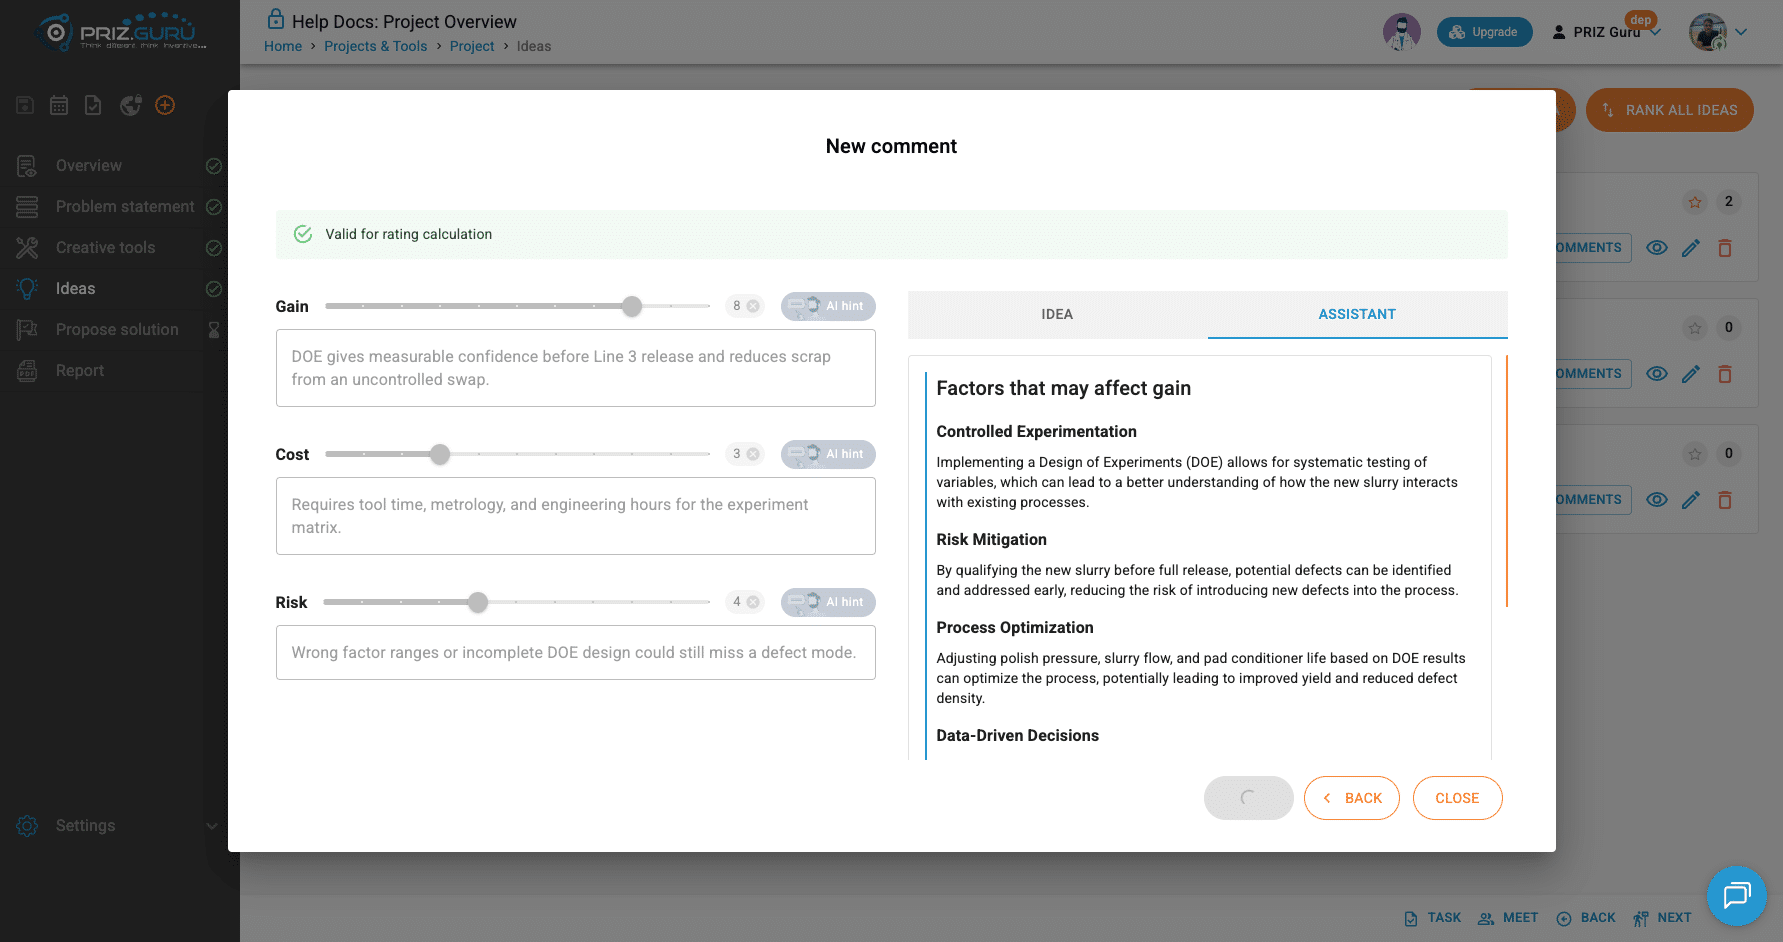Click the CLOSE button in the dialog
The width and height of the screenshot is (1783, 942).
coord(1457,798)
